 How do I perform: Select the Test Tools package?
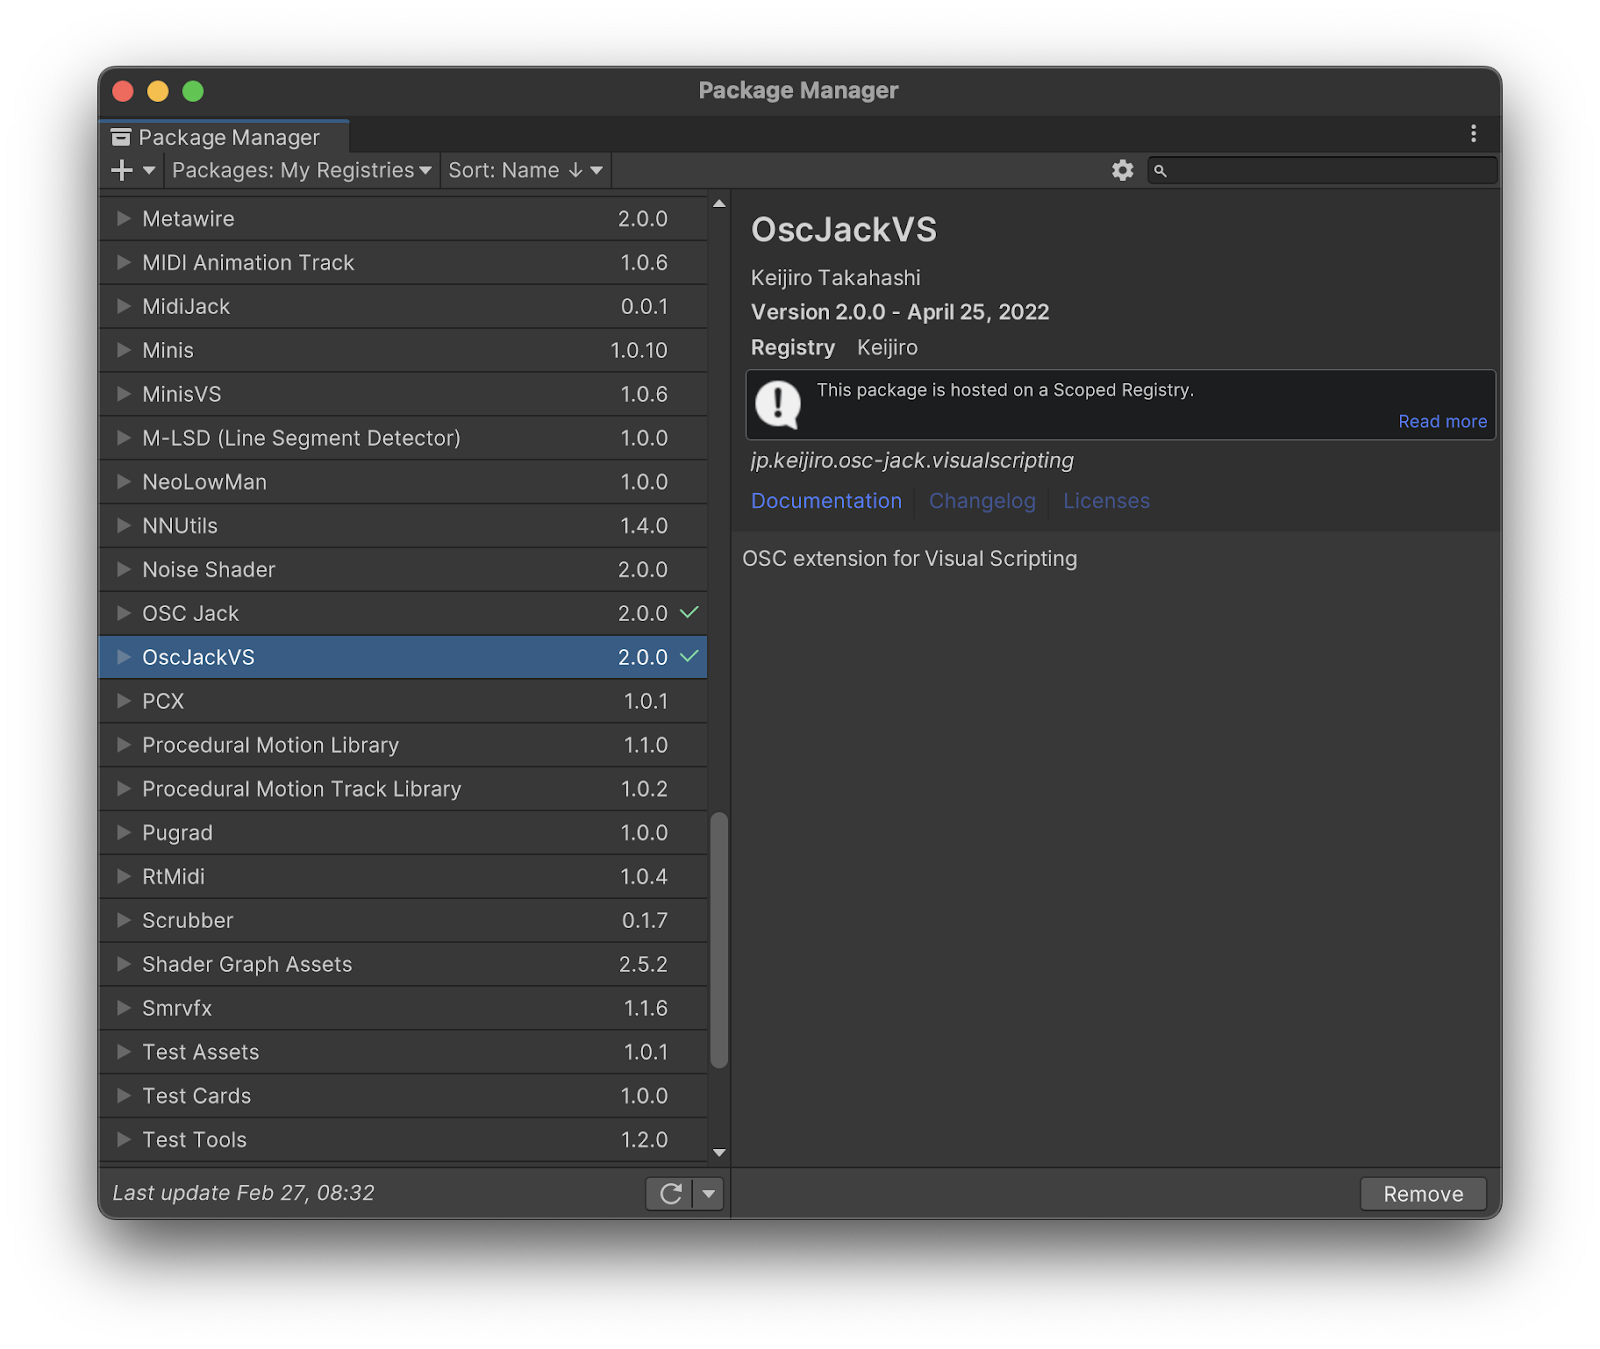coord(403,1140)
